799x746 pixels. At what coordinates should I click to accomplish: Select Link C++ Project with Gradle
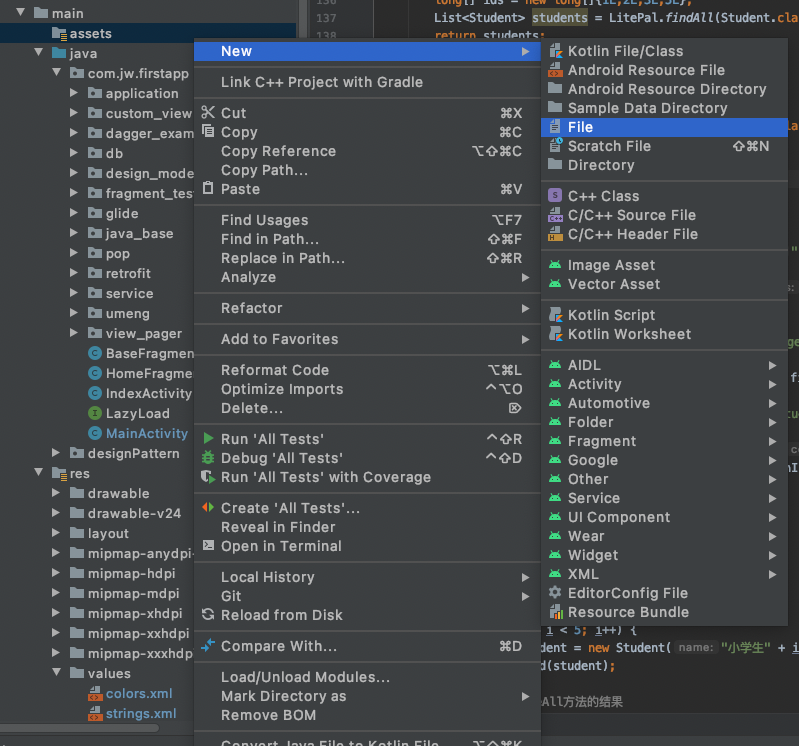point(367,82)
